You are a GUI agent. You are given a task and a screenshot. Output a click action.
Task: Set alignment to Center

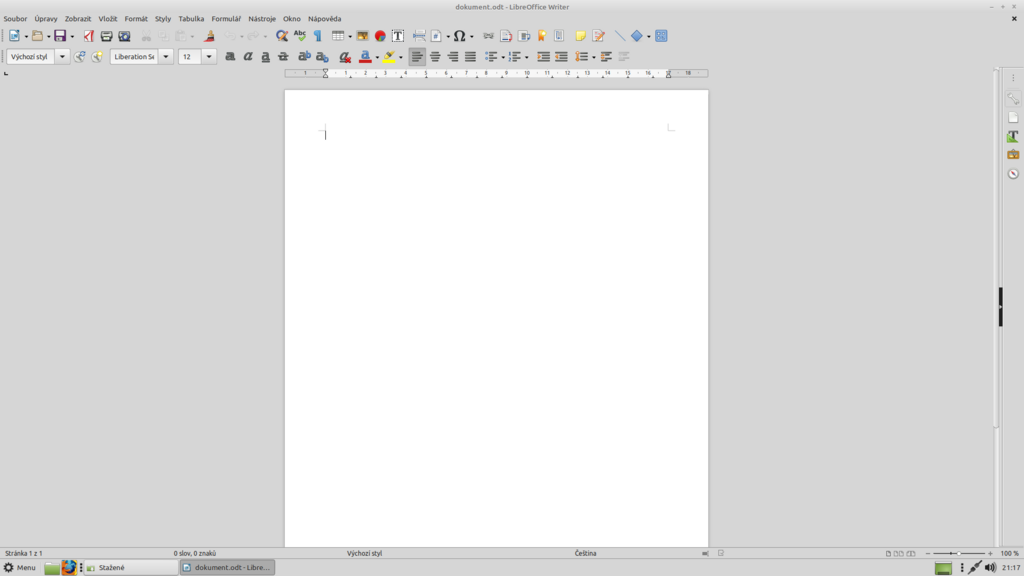click(435, 57)
